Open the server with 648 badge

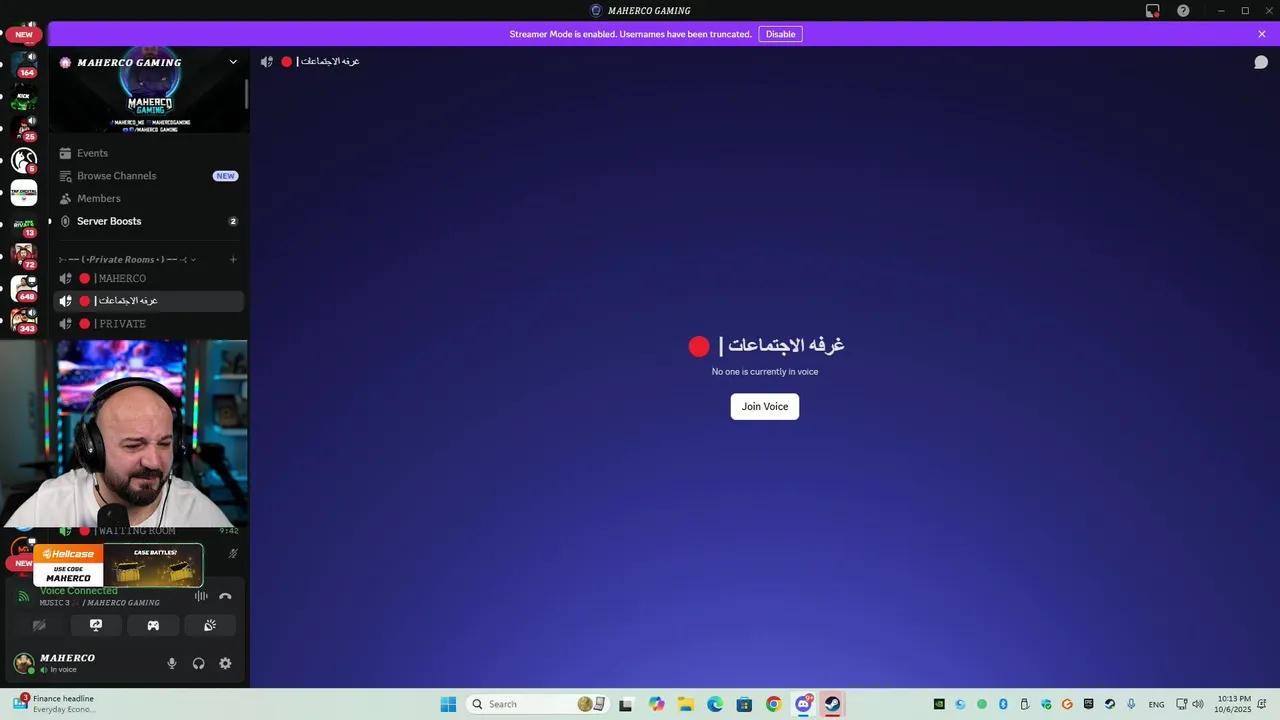pos(24,289)
